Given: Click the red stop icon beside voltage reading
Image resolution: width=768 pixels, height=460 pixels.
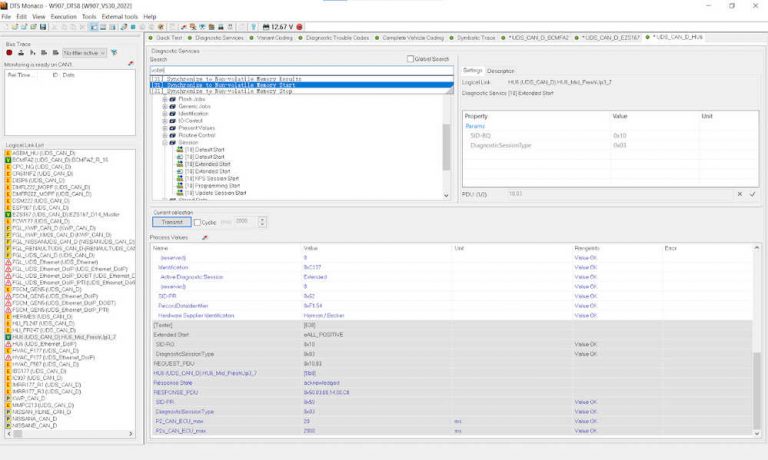Looking at the screenshot, I should [301, 27].
